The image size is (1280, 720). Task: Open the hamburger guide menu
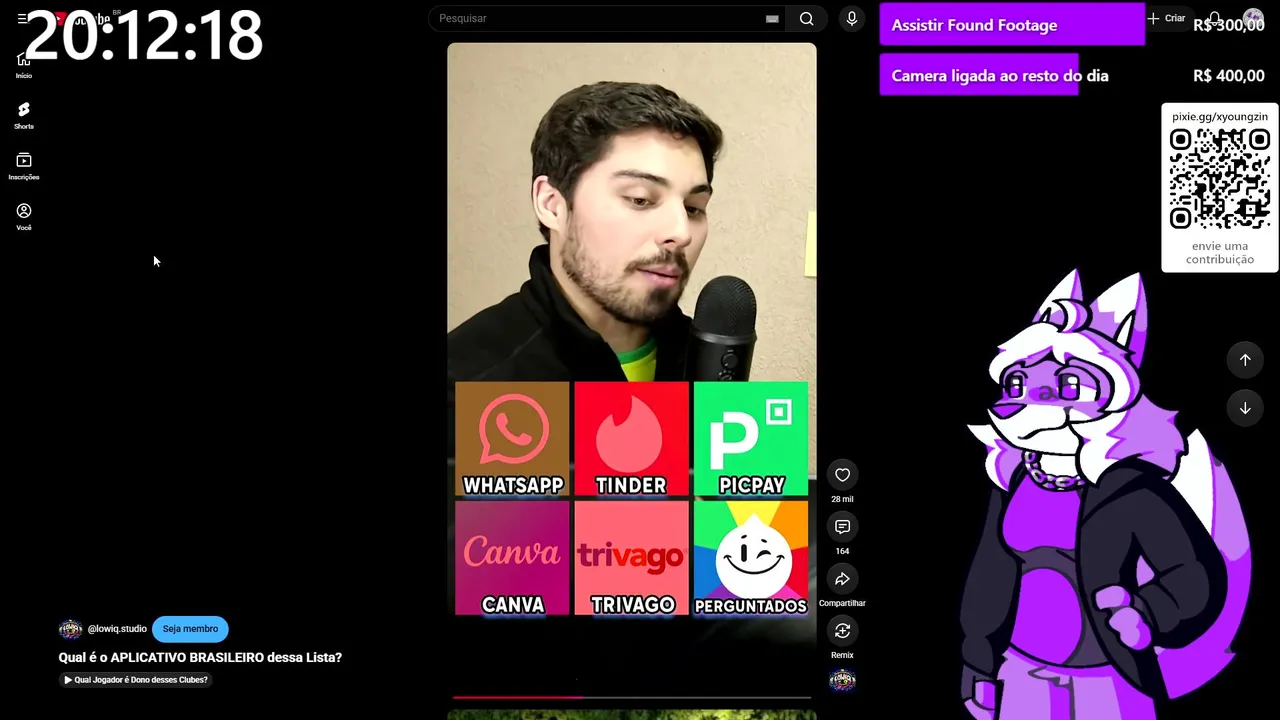point(21,18)
